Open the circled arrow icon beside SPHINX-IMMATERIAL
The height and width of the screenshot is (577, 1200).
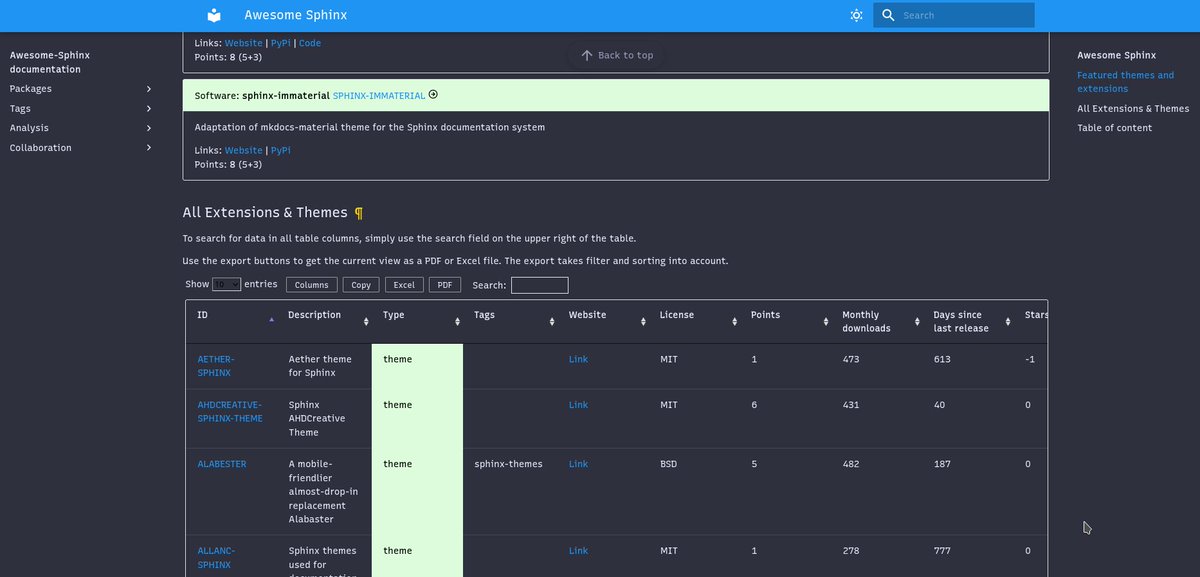pyautogui.click(x=433, y=95)
